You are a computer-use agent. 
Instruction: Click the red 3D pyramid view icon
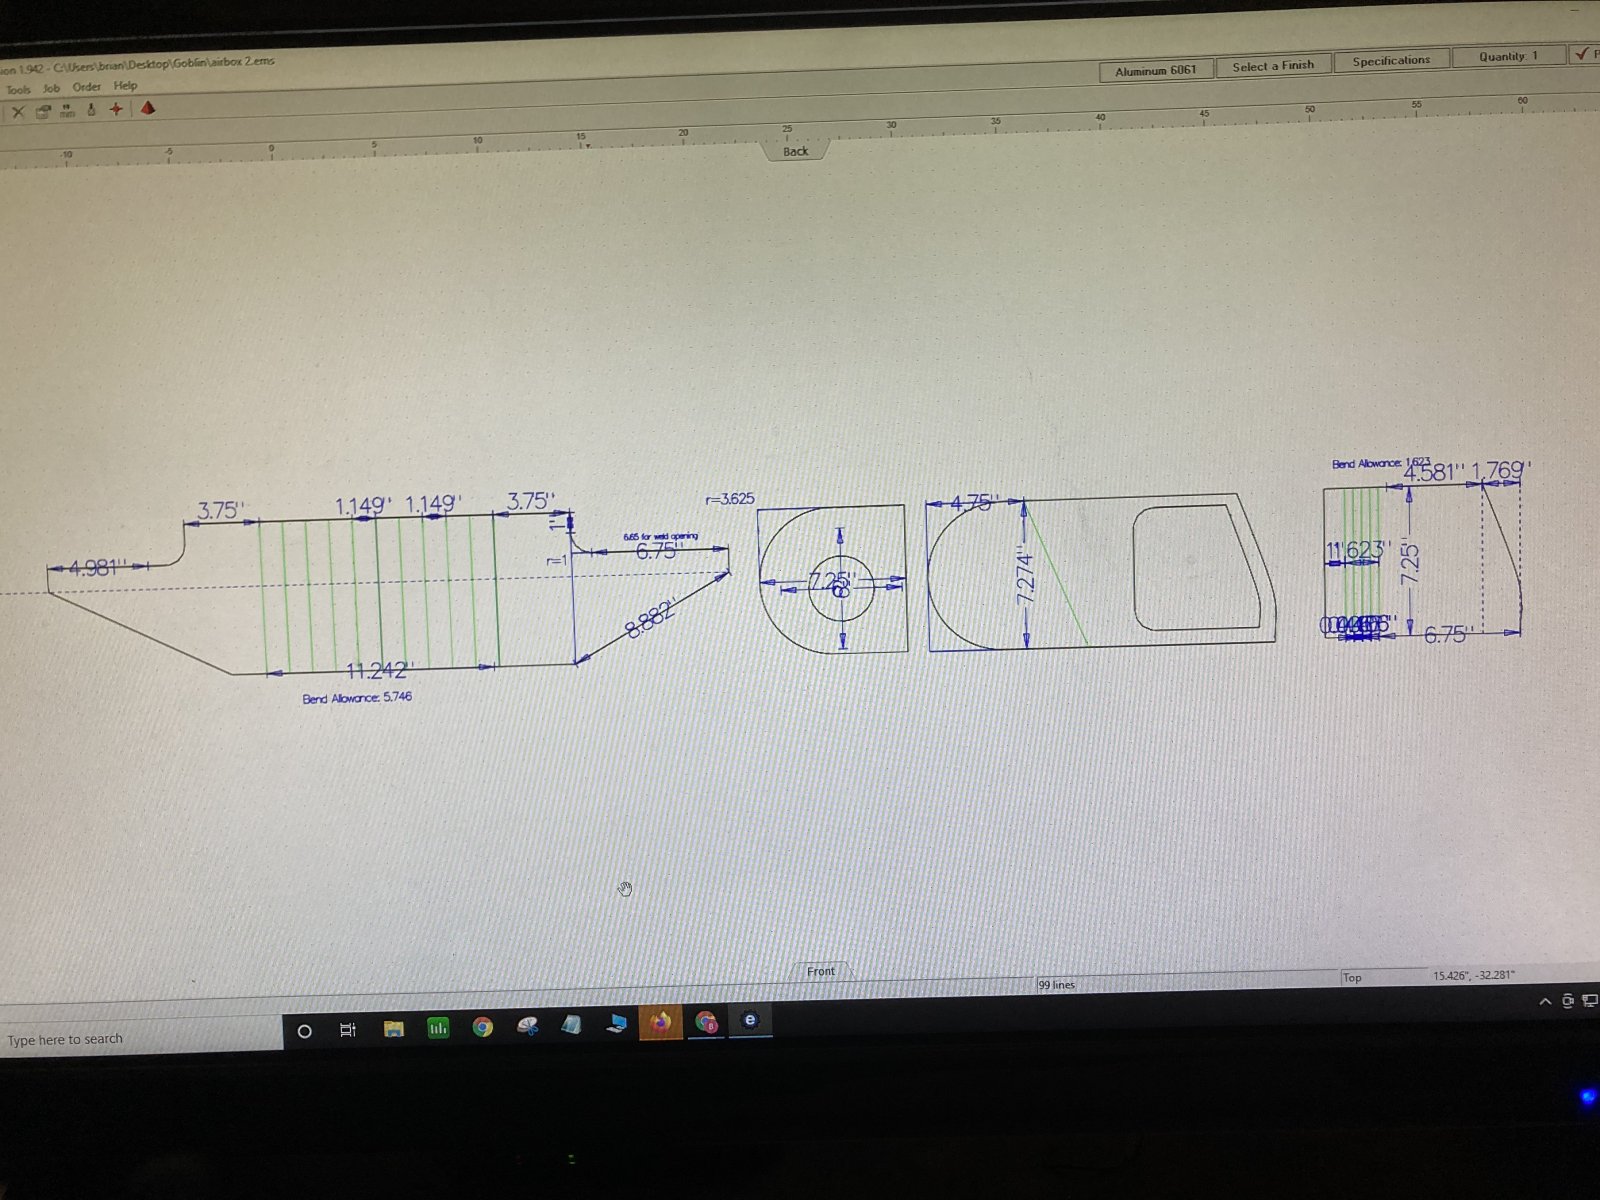(148, 107)
